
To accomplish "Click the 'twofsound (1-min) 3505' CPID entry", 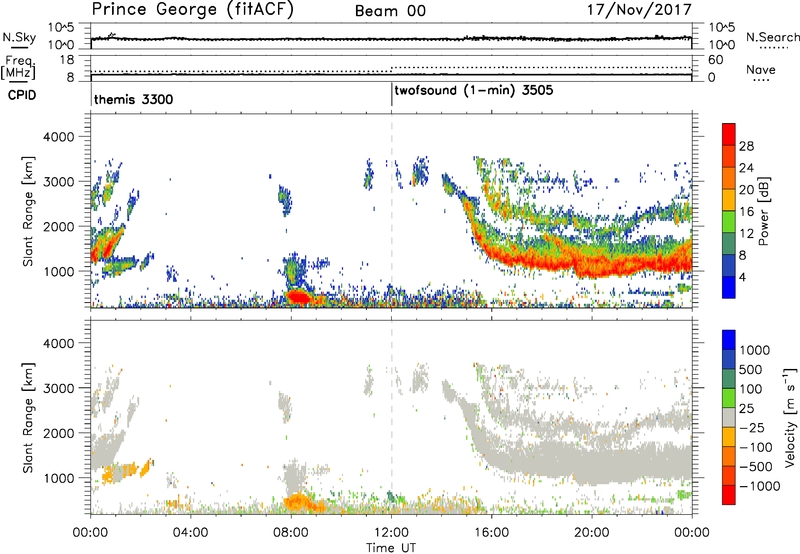I will click(x=474, y=91).
